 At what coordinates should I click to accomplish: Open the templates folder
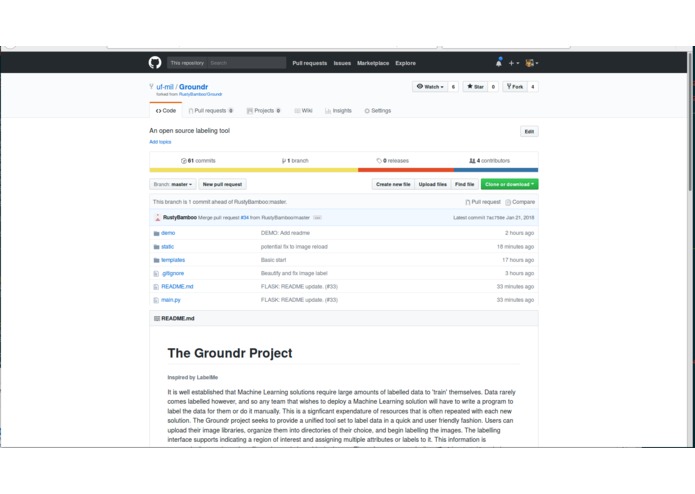pos(173,260)
